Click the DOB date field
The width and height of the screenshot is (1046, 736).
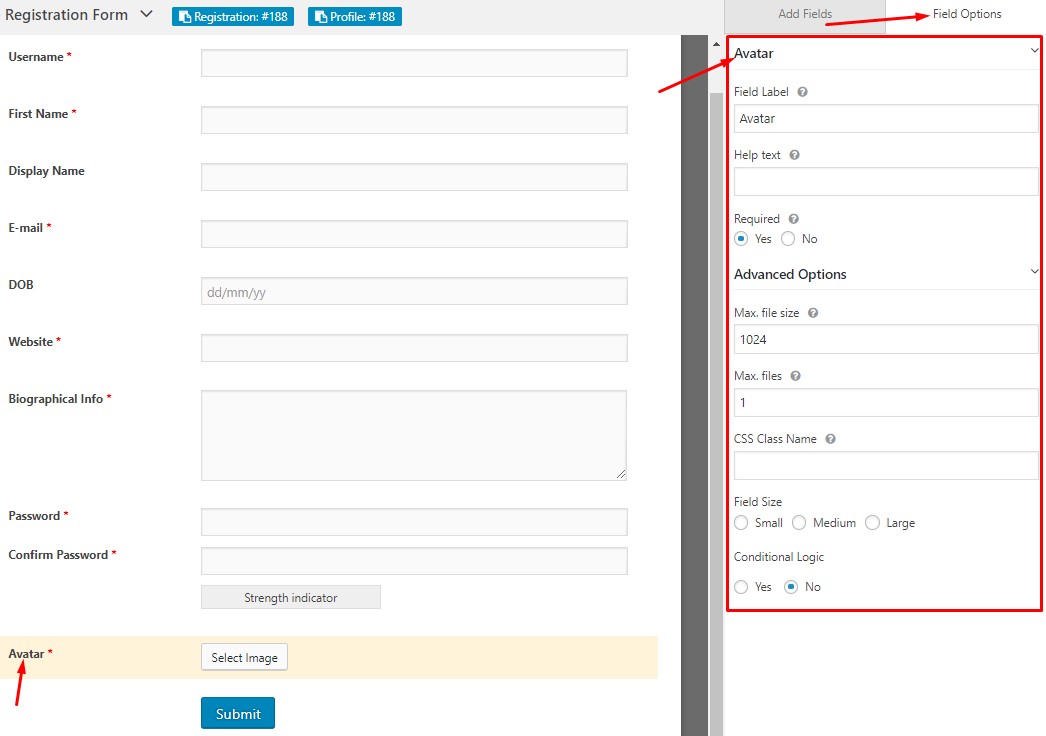pyautogui.click(x=414, y=291)
